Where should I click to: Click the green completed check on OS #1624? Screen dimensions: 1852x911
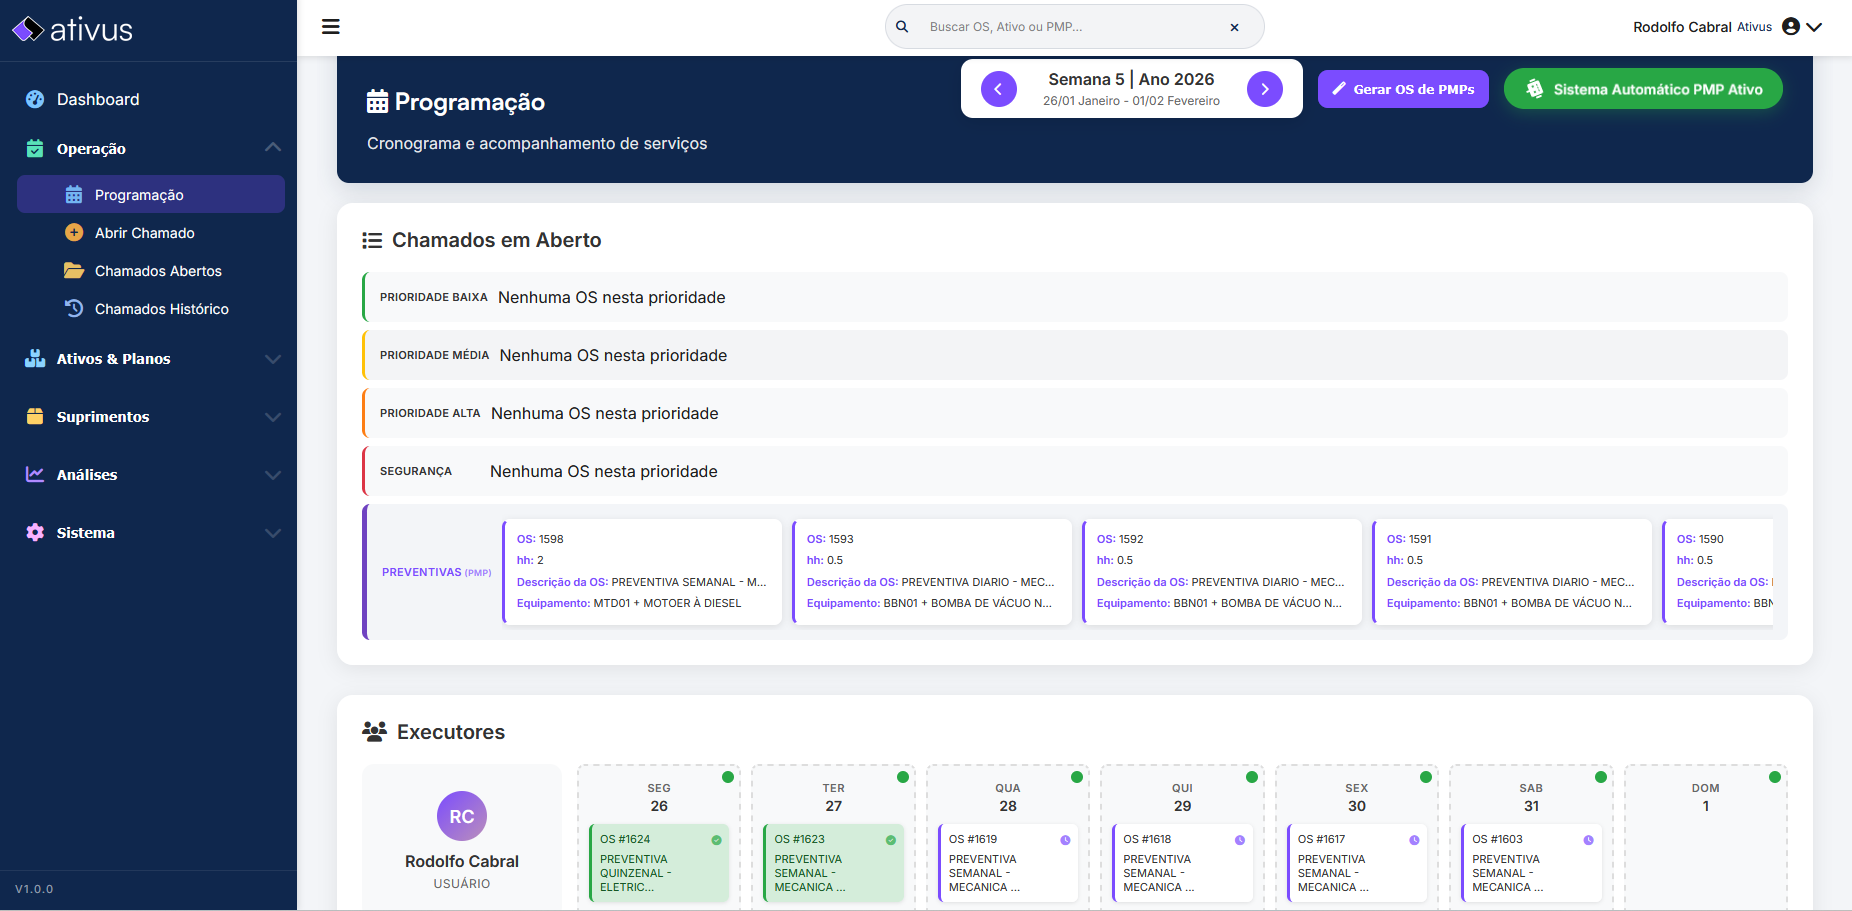(x=716, y=840)
